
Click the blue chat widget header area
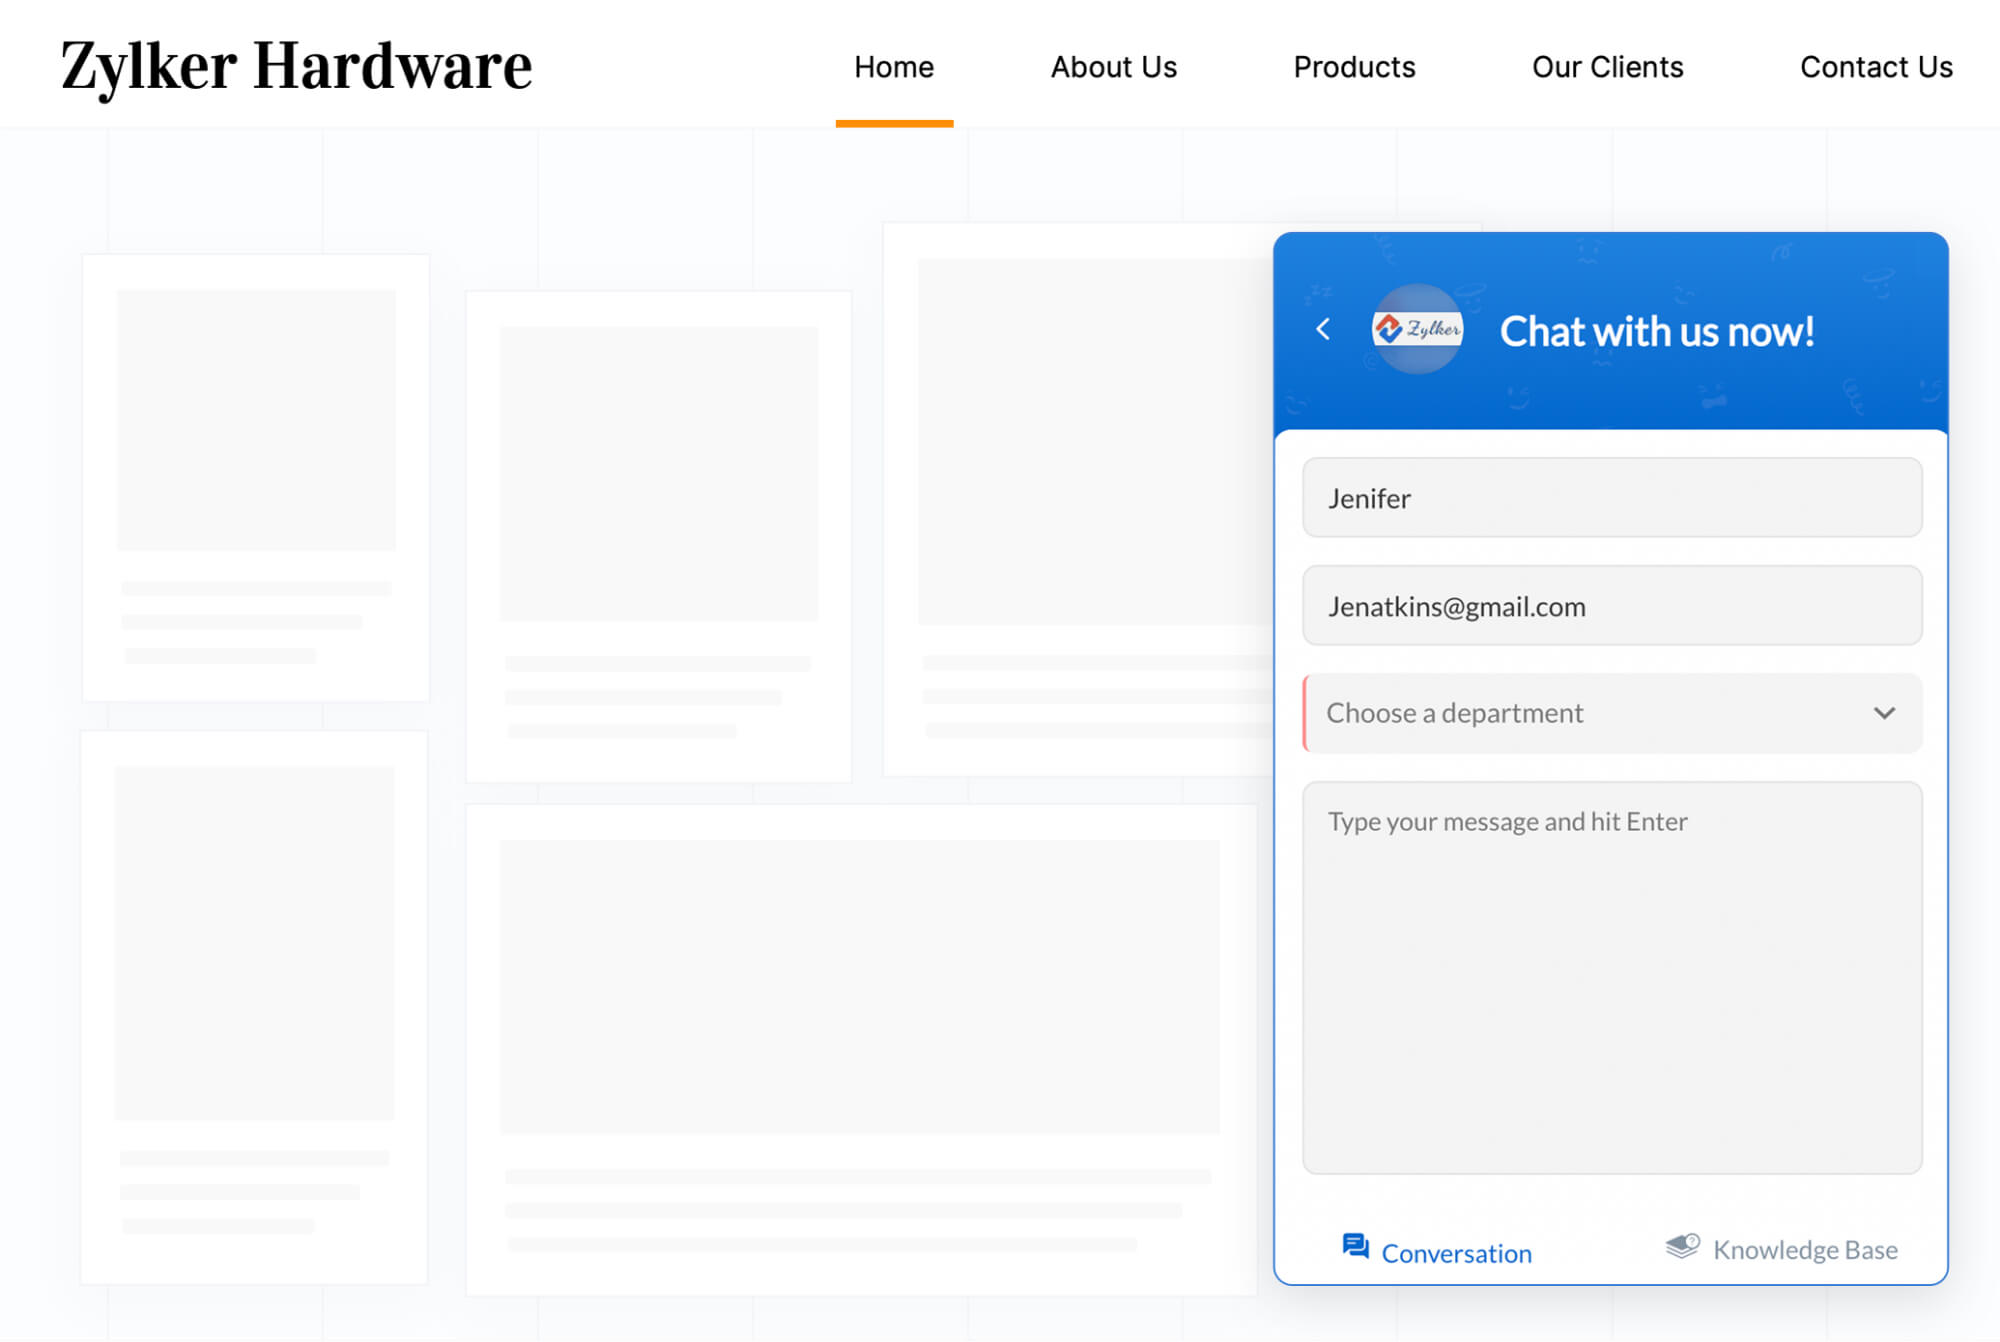tap(1612, 330)
